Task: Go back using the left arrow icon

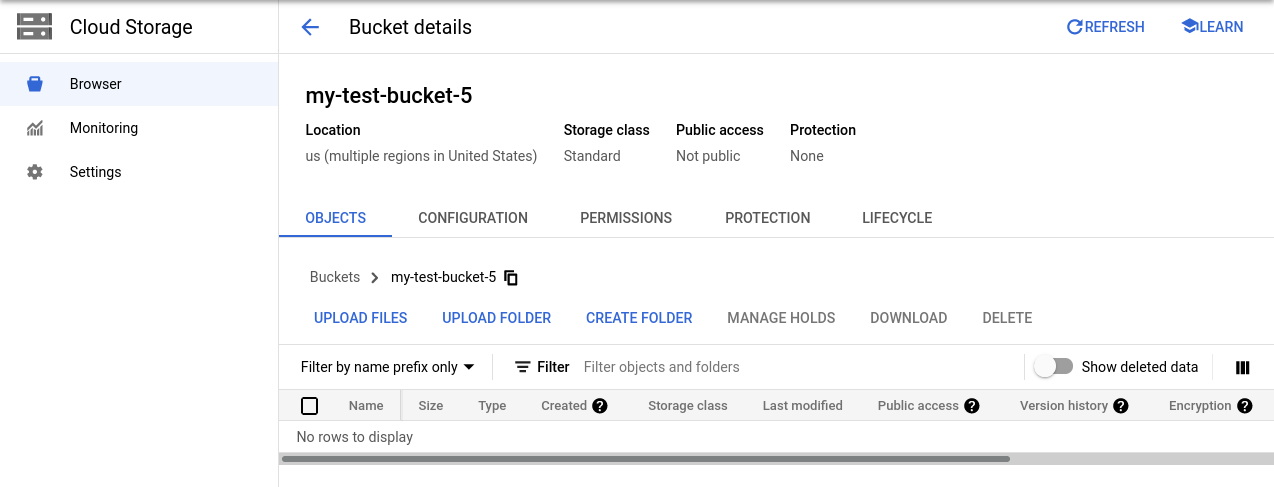Action: (x=310, y=27)
